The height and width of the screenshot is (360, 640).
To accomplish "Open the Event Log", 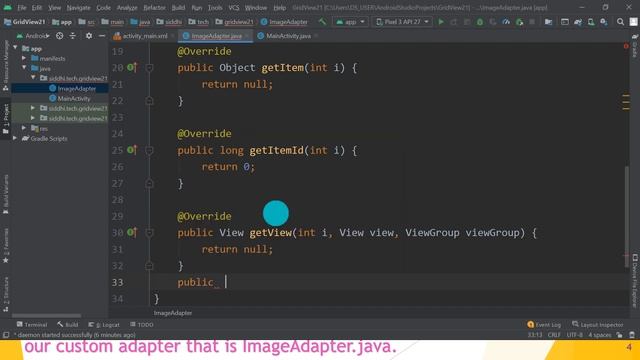I will pyautogui.click(x=544, y=324).
